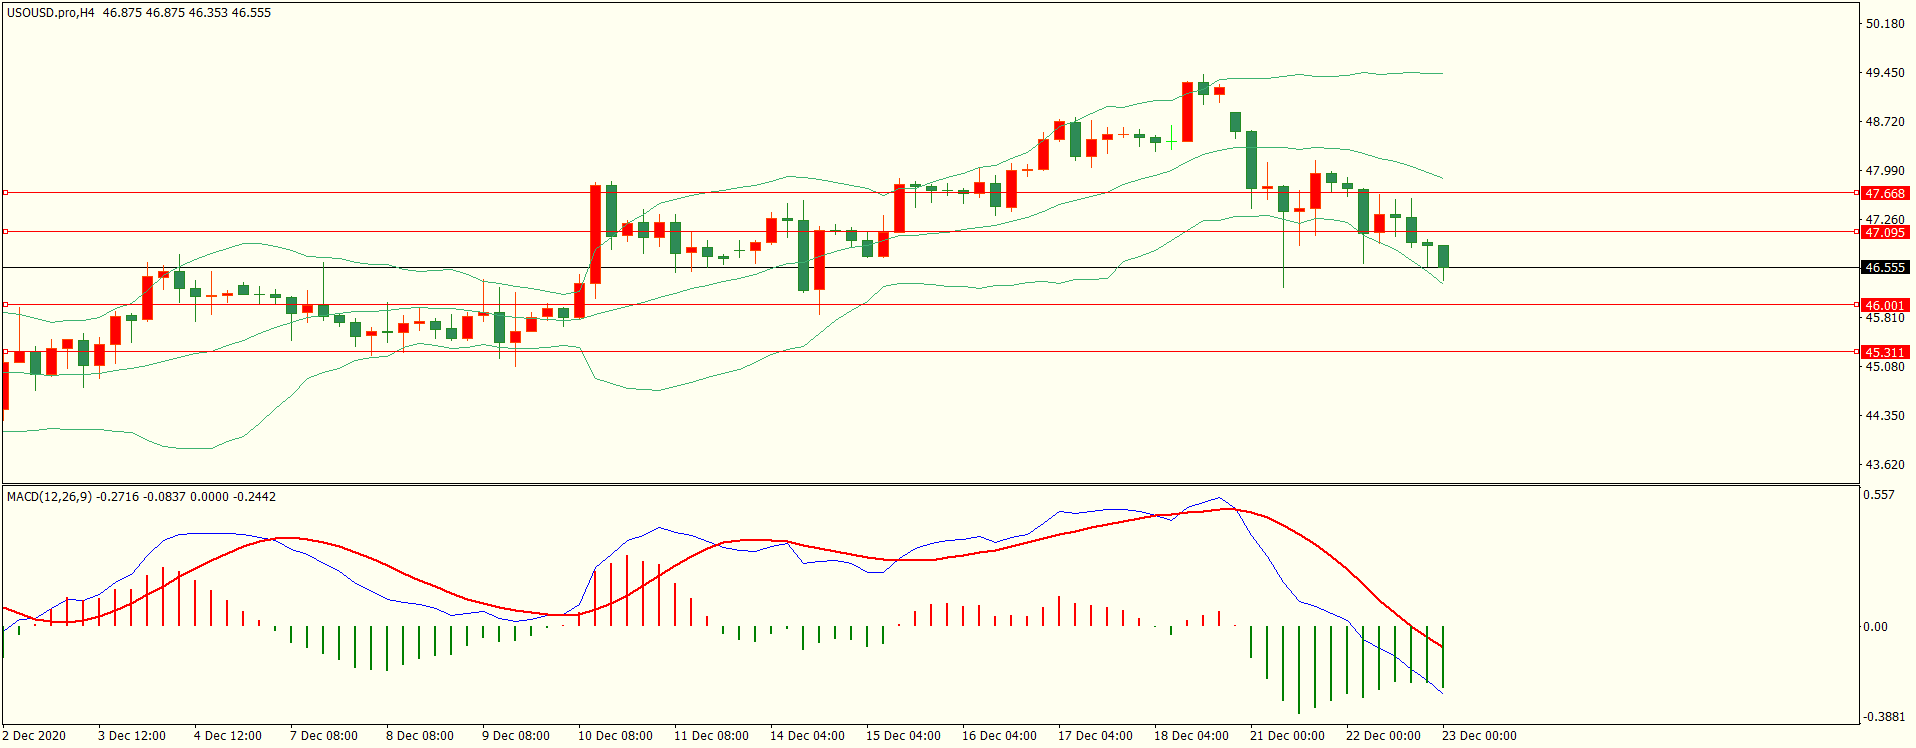Click the 49.450 price scale label
Screen dimensions: 1916x748
point(1885,73)
